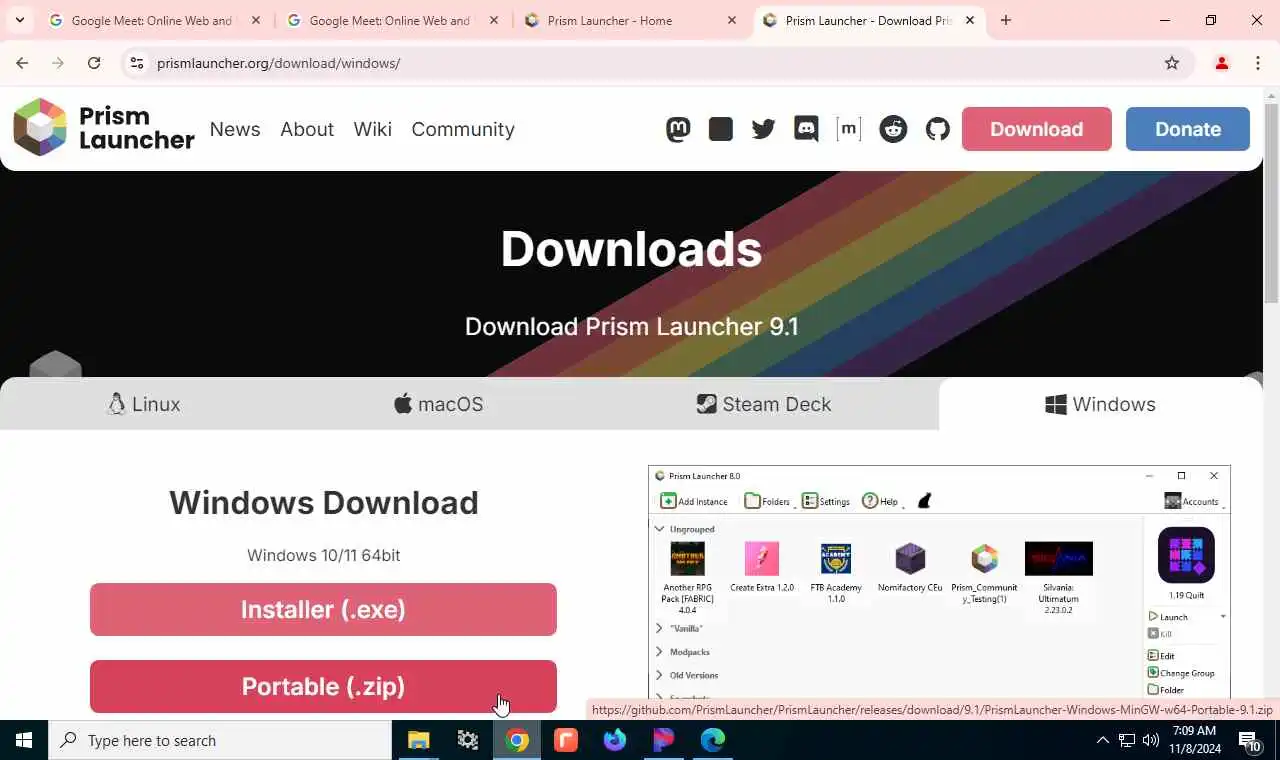Bookmark this page with the star icon
The image size is (1280, 760).
pos(1172,63)
